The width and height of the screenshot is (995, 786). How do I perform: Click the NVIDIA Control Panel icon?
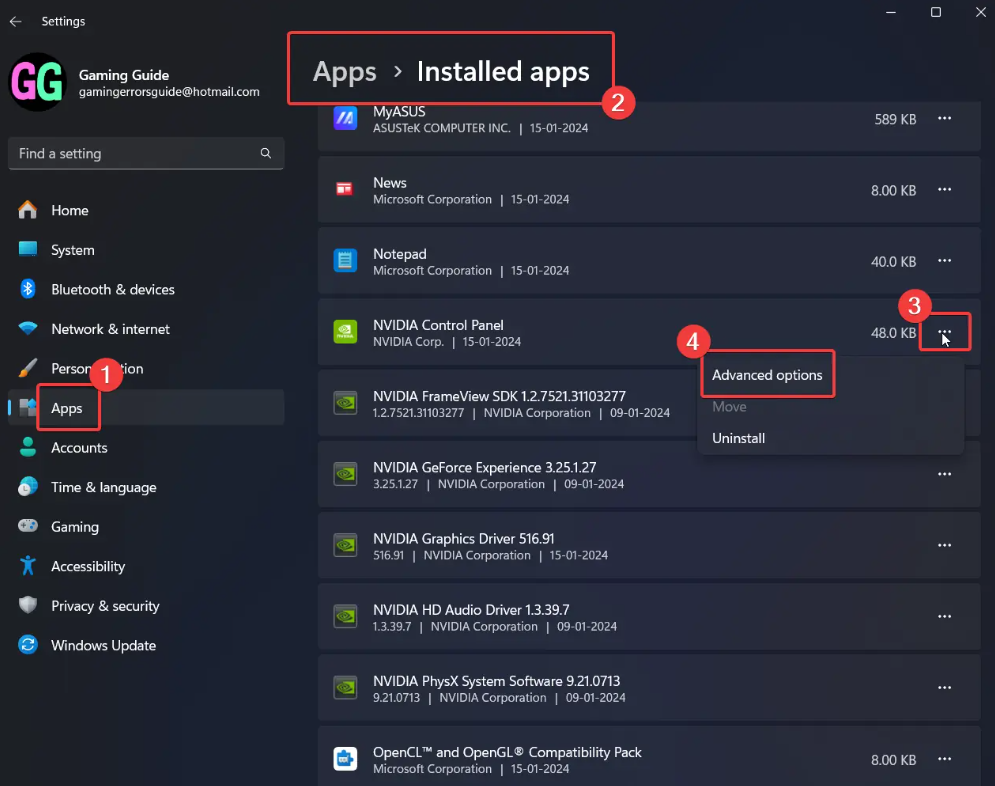(x=345, y=332)
